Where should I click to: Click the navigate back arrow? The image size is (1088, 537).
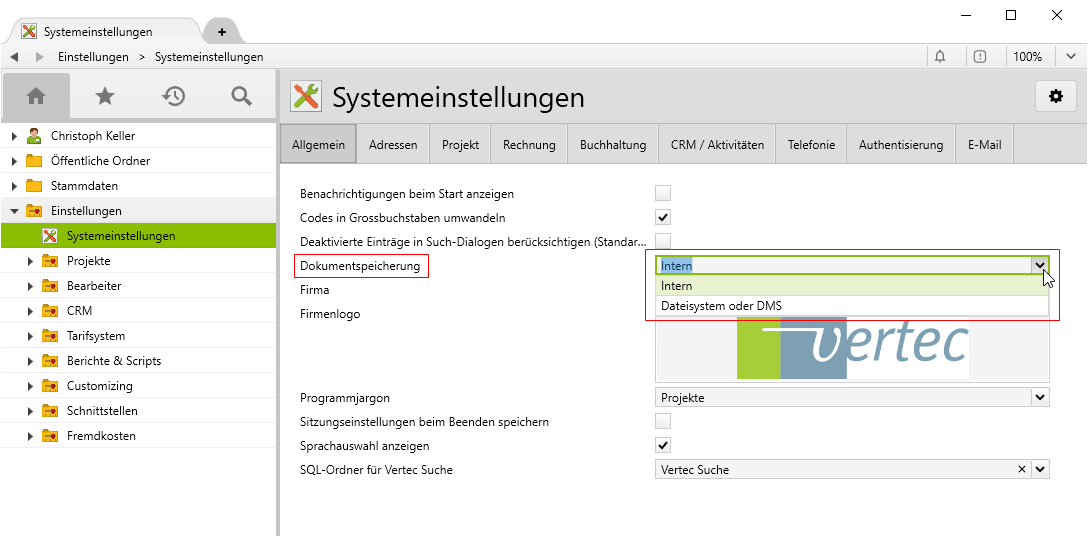coord(15,57)
